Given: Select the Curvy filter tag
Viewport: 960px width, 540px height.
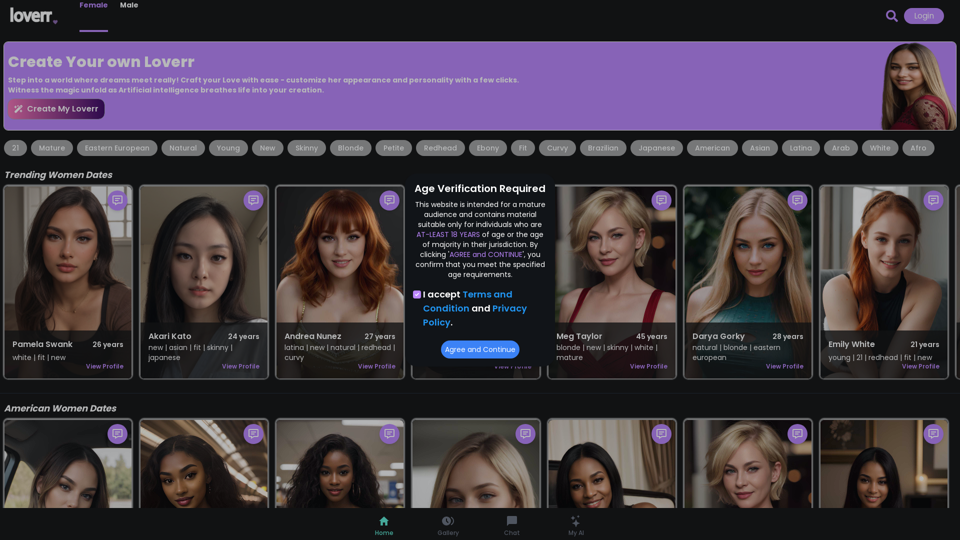Looking at the screenshot, I should click(x=557, y=148).
